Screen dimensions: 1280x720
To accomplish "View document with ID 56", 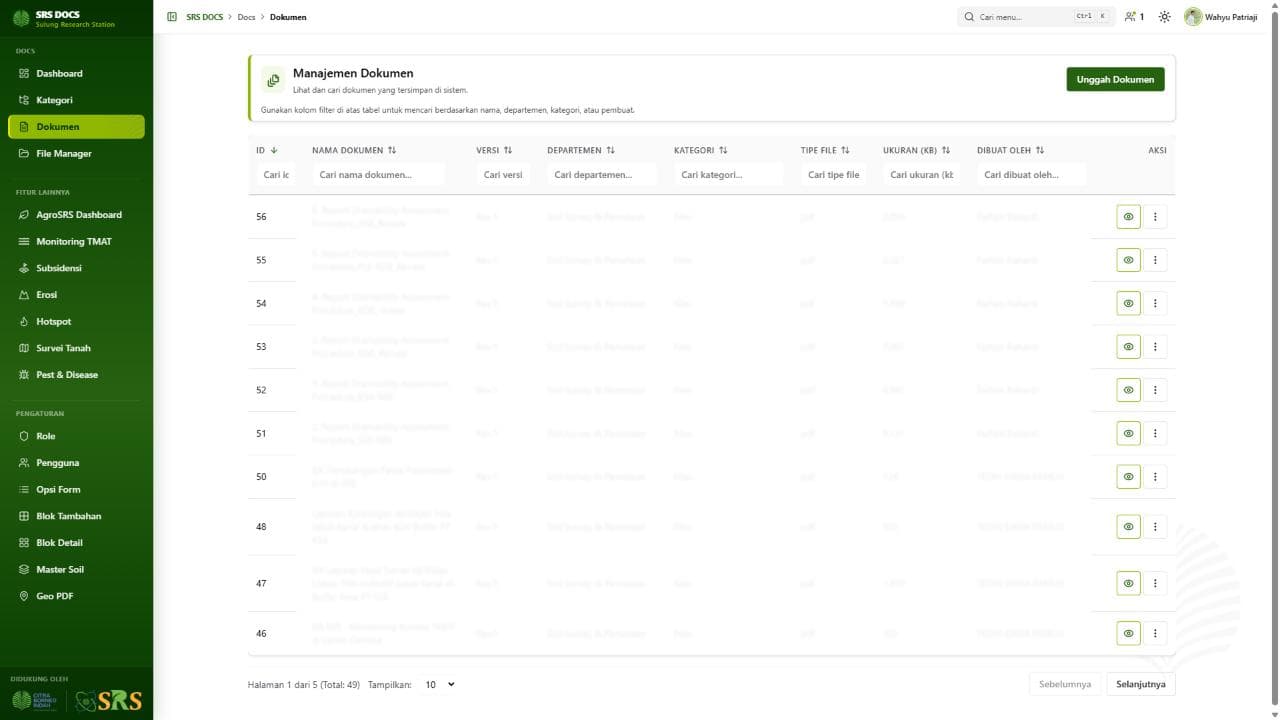I will tap(1128, 217).
